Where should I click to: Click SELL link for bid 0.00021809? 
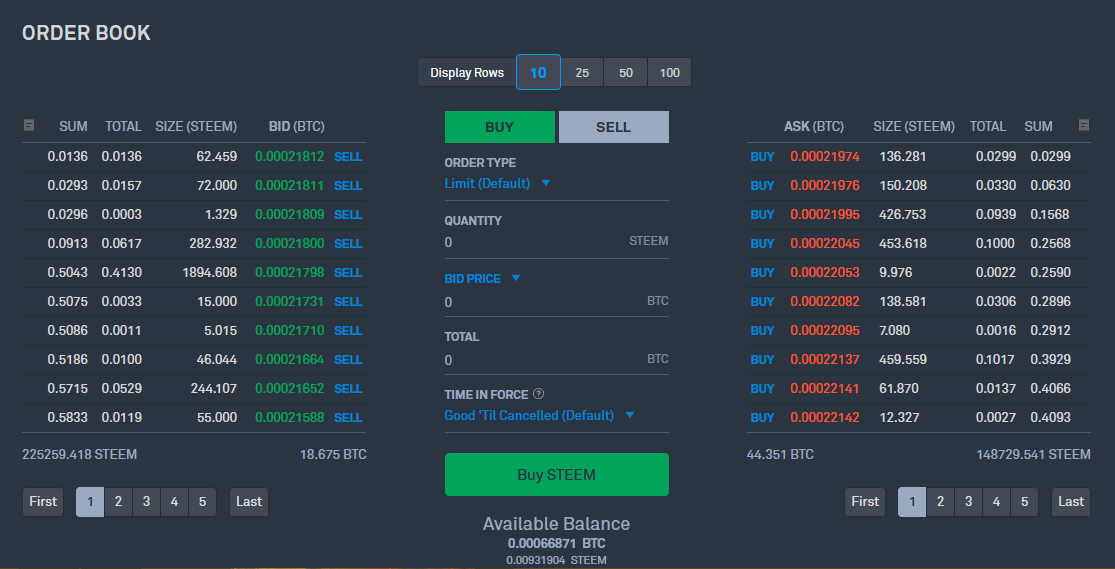pos(348,215)
